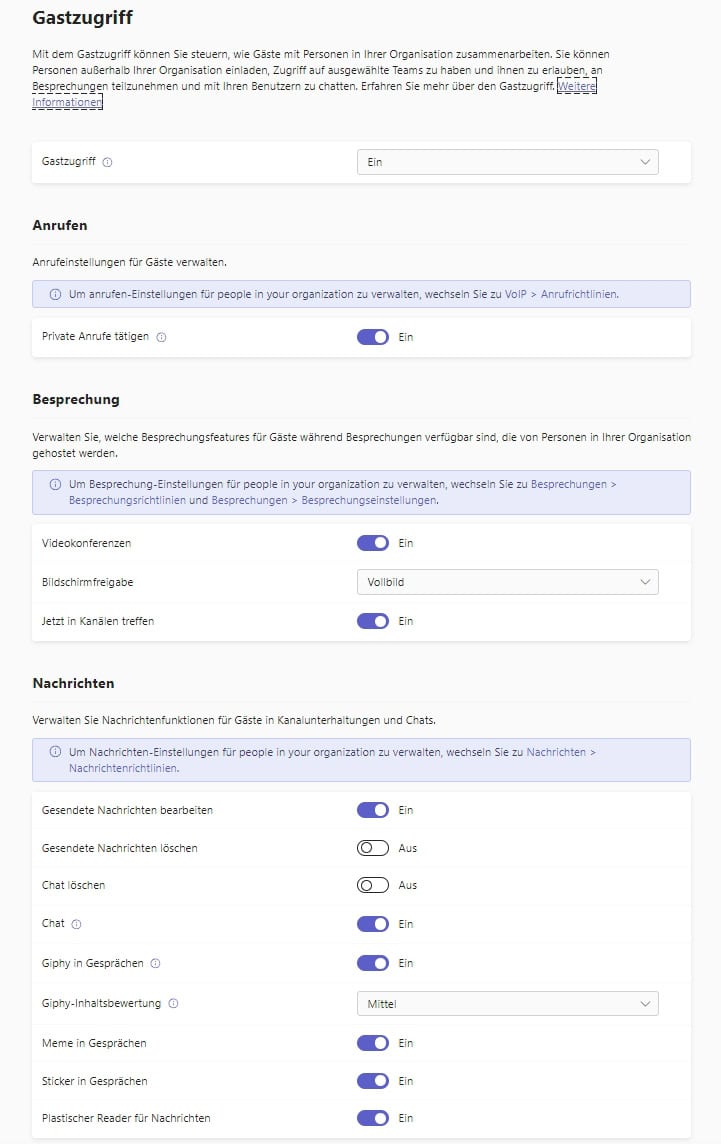
Task: Open the Gastzugriff Ein dropdown
Action: point(507,161)
